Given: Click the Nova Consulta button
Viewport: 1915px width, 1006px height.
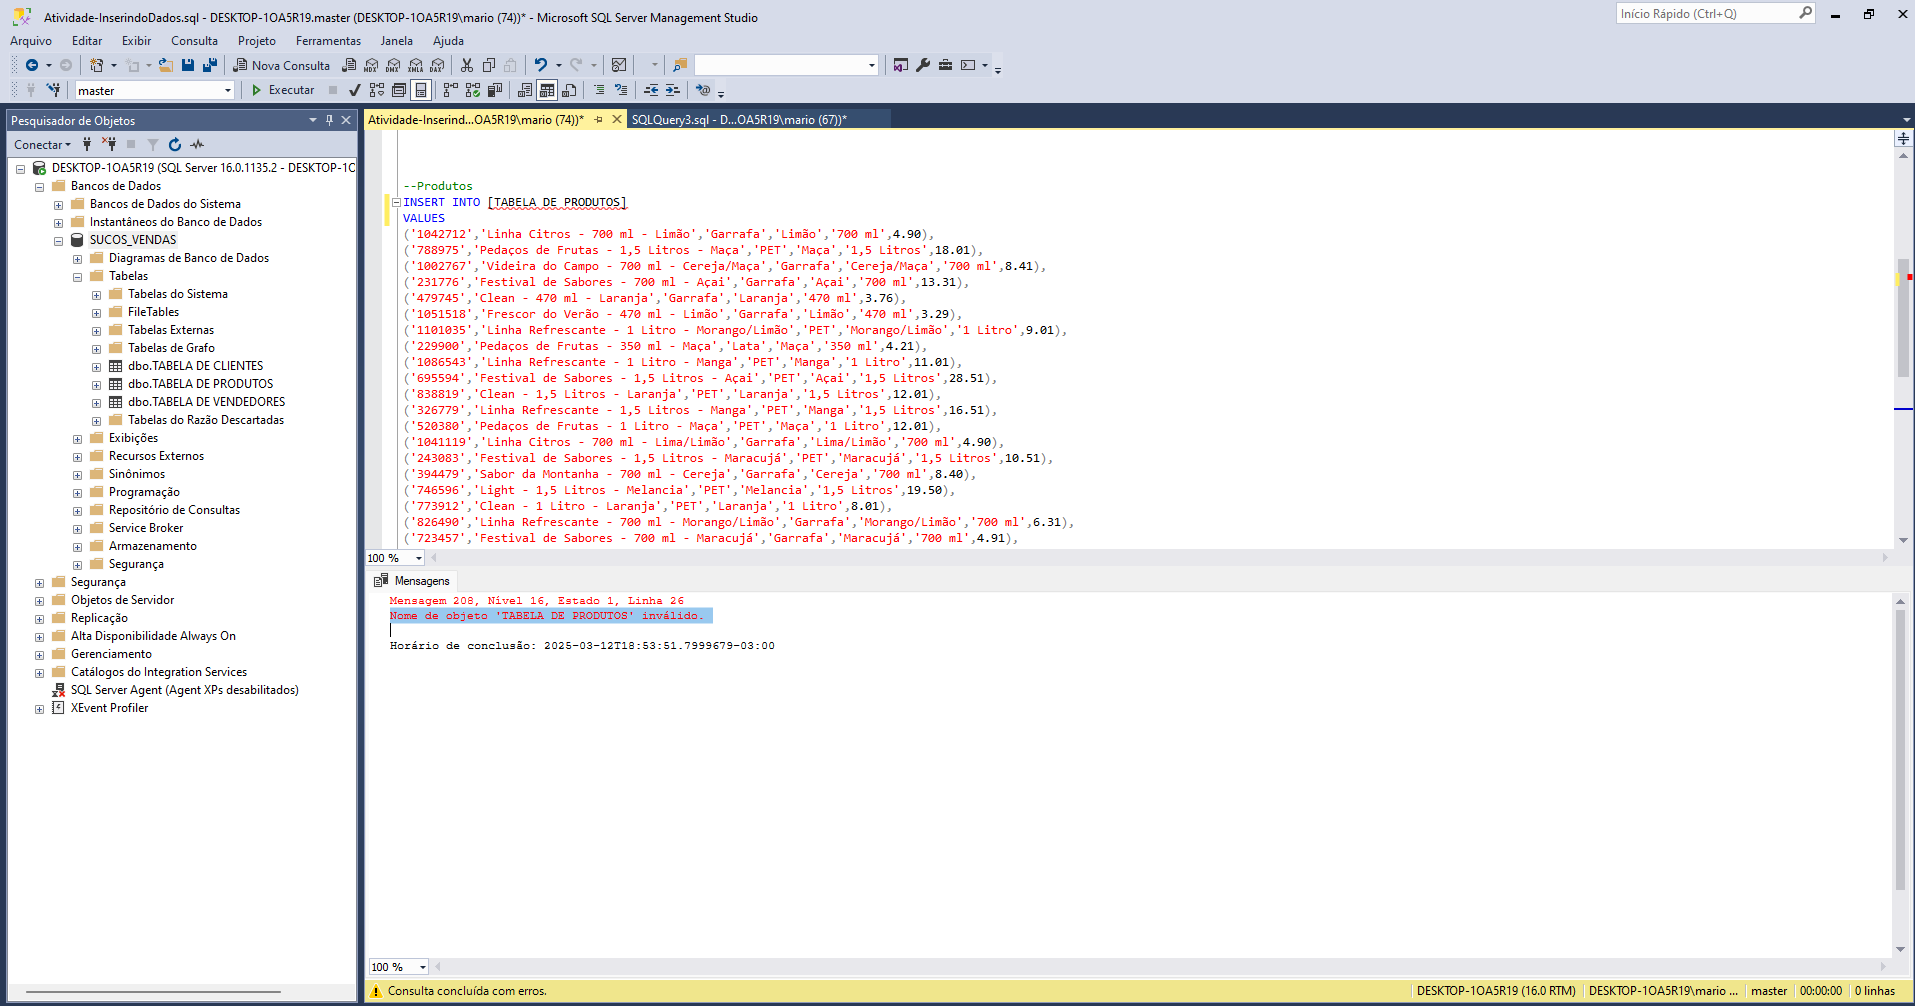Looking at the screenshot, I should point(282,65).
